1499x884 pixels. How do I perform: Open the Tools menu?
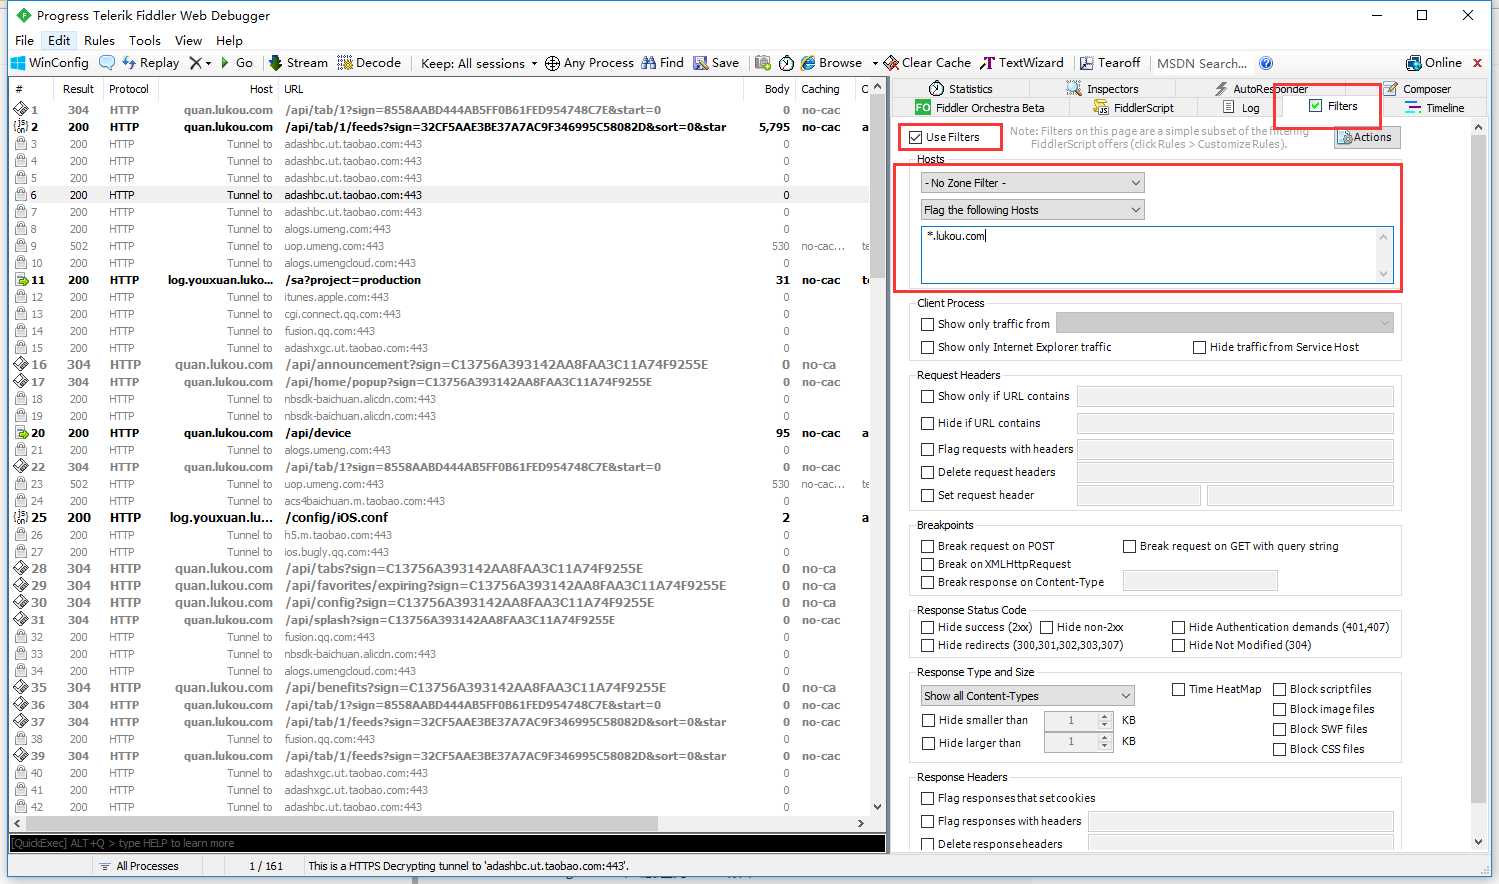(145, 40)
